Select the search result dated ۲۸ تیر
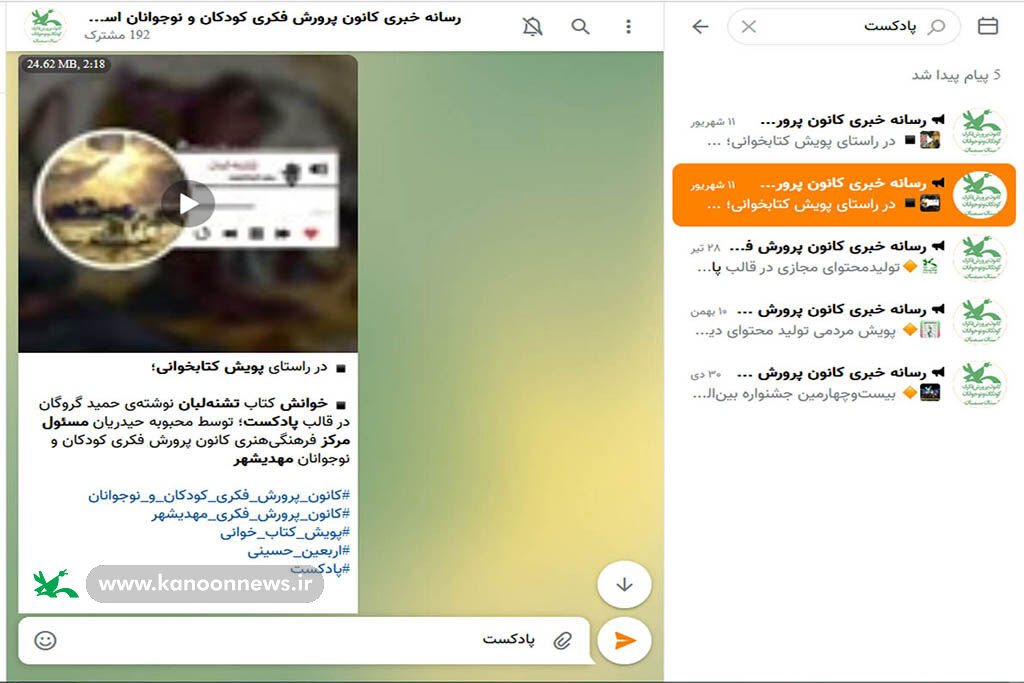This screenshot has width=1024, height=683. pos(845,257)
